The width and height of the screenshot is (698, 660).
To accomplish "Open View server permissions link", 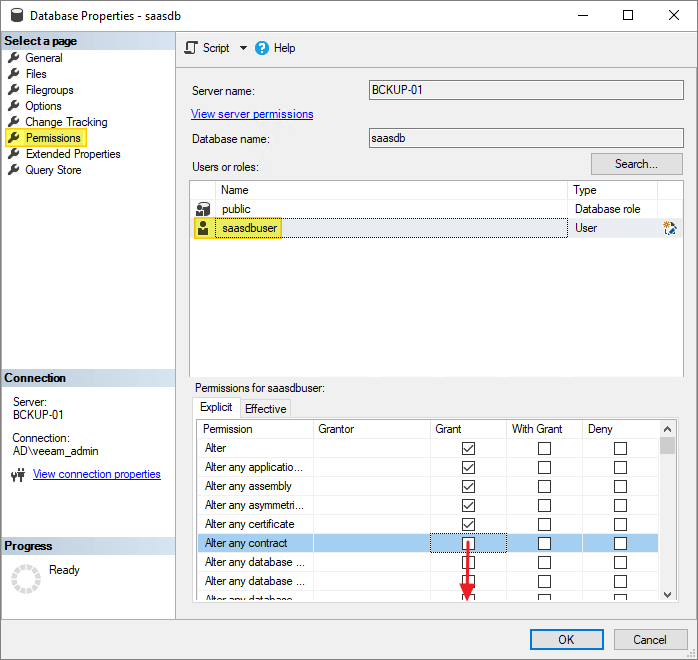I will [x=252, y=114].
